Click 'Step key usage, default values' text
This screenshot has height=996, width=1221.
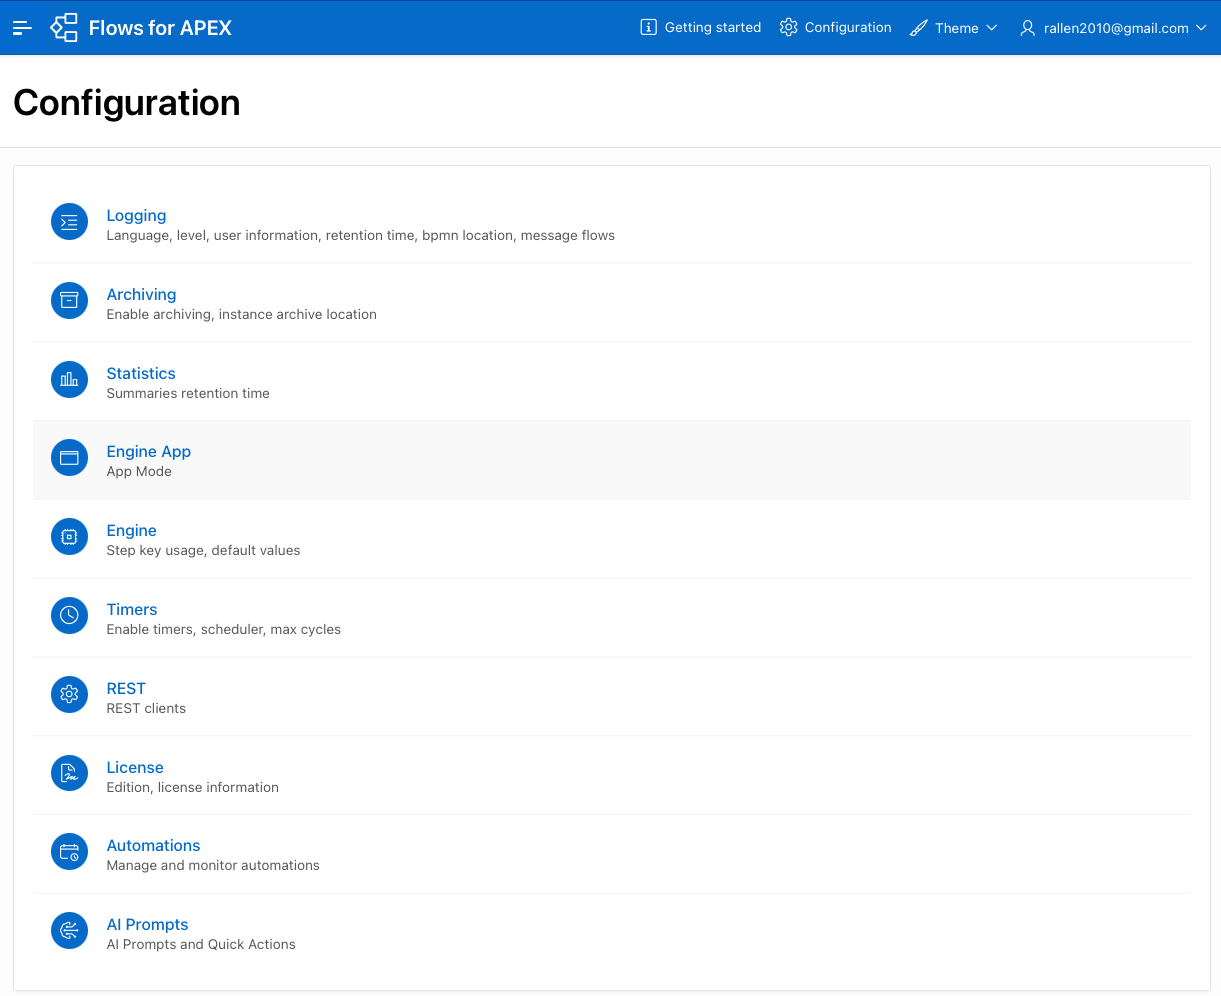[x=203, y=551]
